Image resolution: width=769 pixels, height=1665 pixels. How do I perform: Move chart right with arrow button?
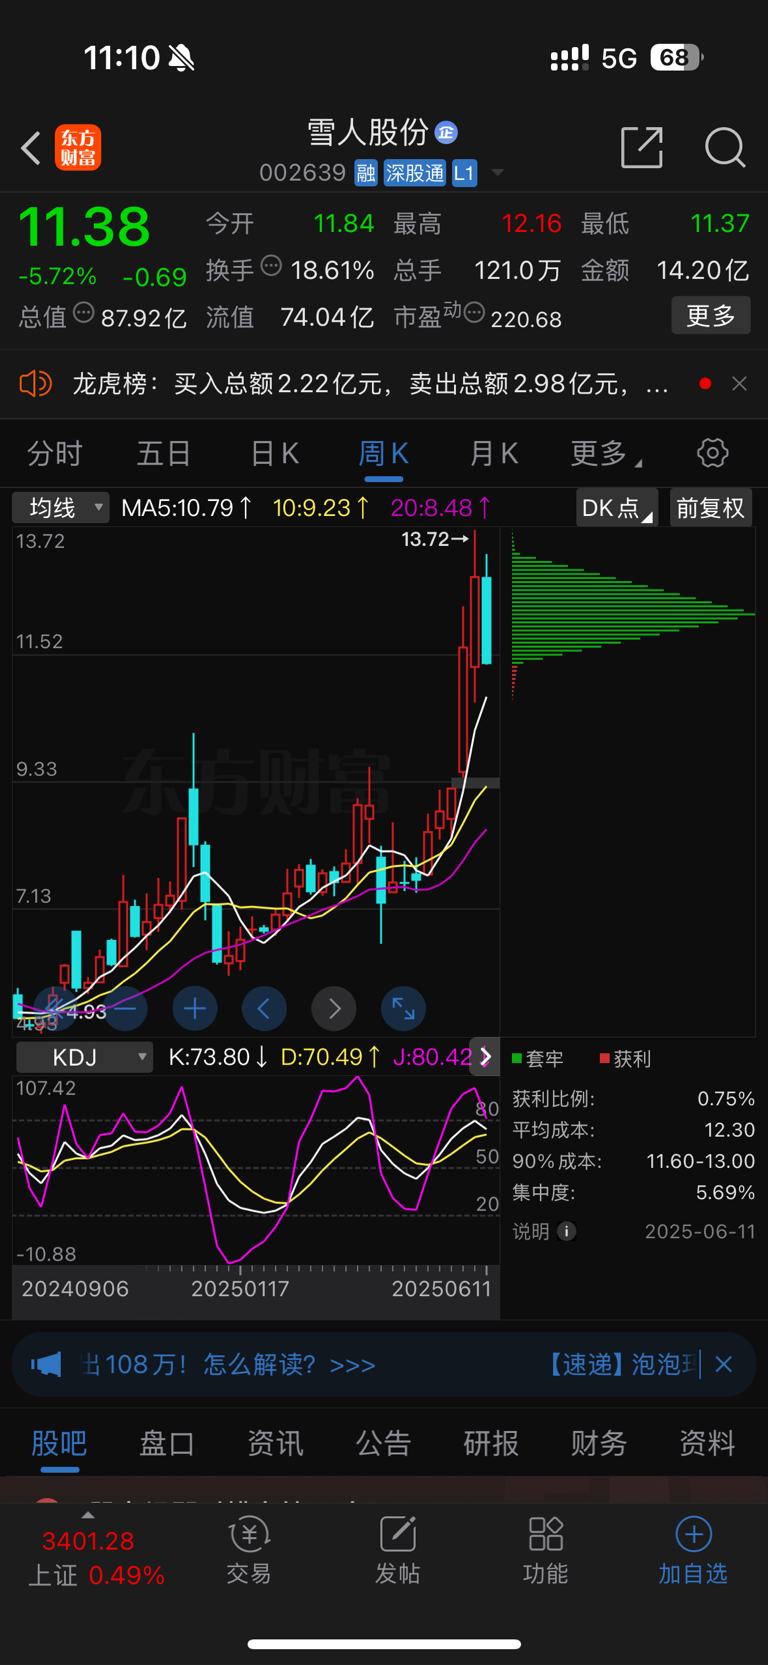click(x=334, y=1009)
